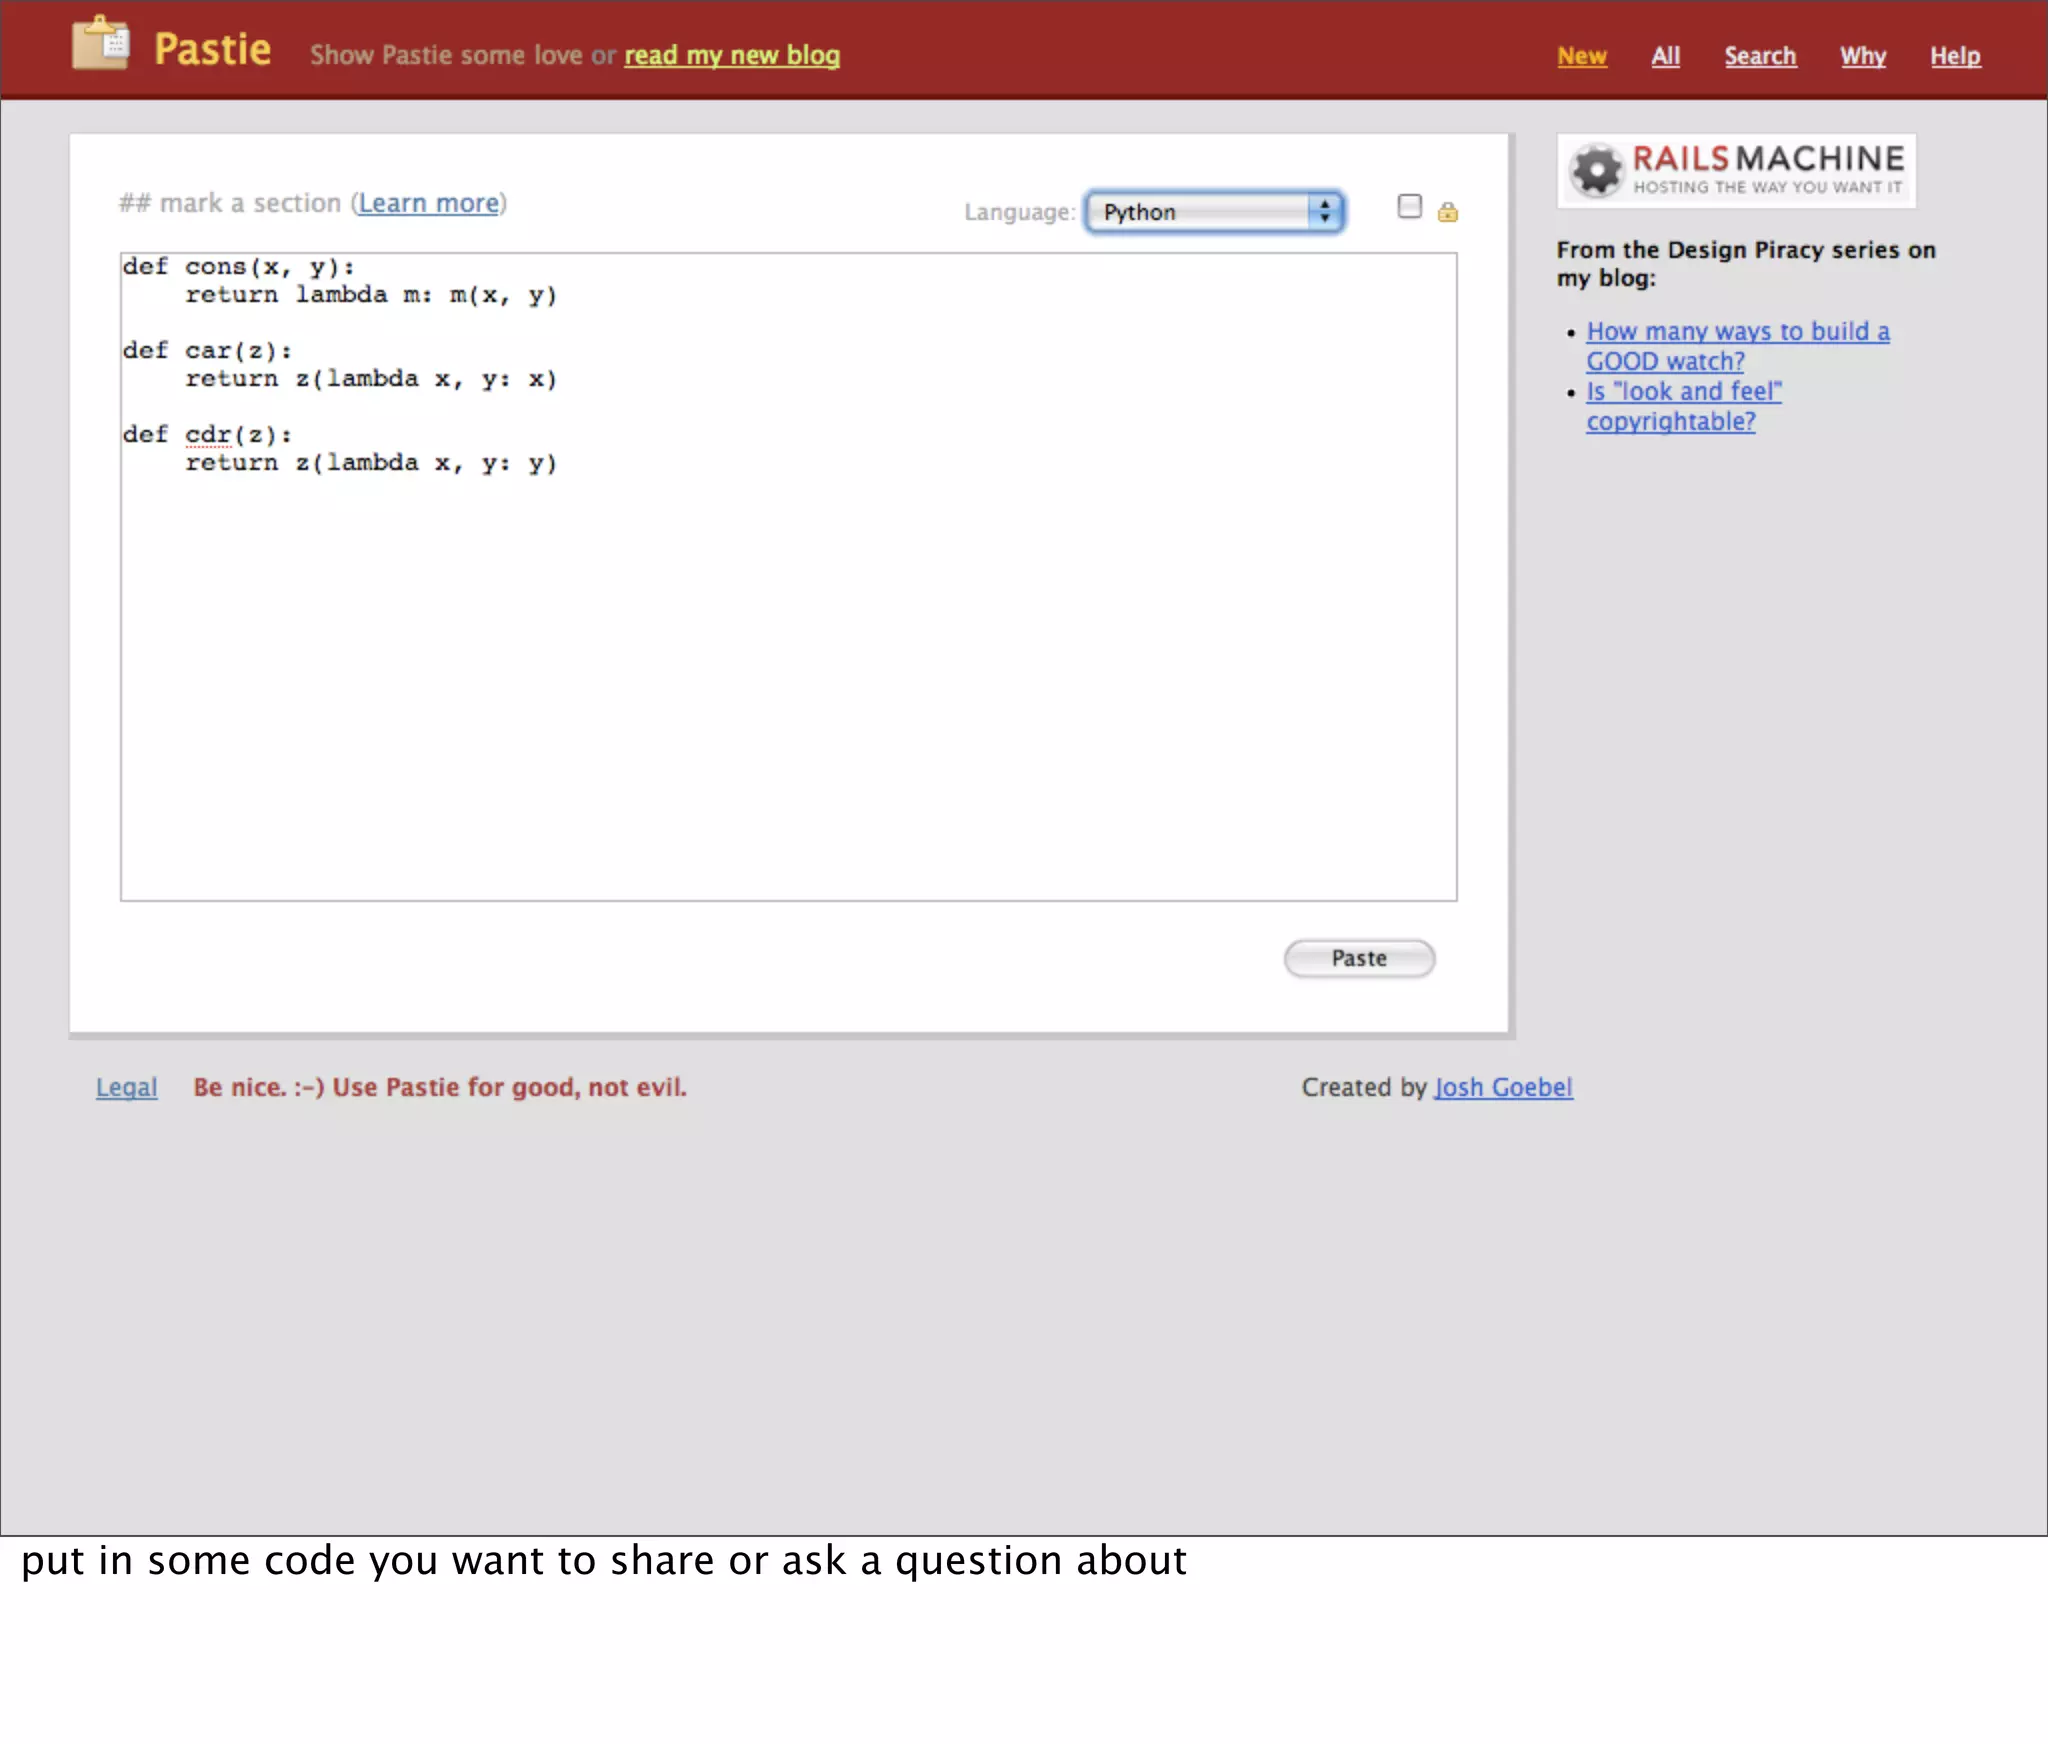This screenshot has height=1744, width=2048.
Task: Open the Python language dropdown
Action: [x=1200, y=212]
